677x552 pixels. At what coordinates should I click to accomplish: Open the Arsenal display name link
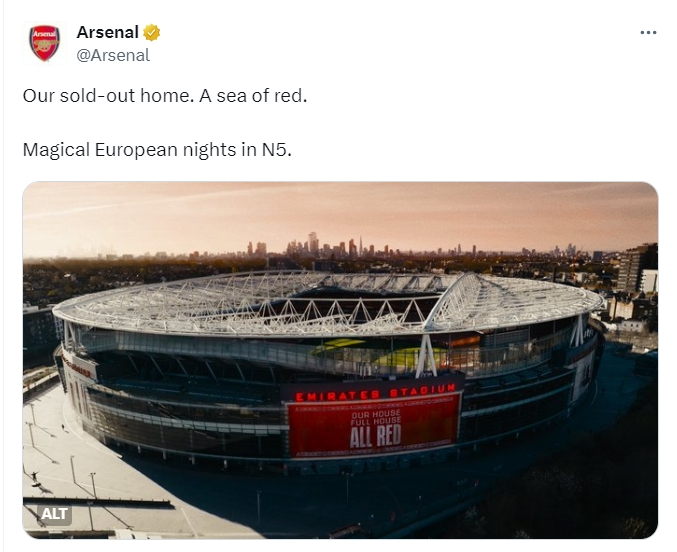coord(108,32)
